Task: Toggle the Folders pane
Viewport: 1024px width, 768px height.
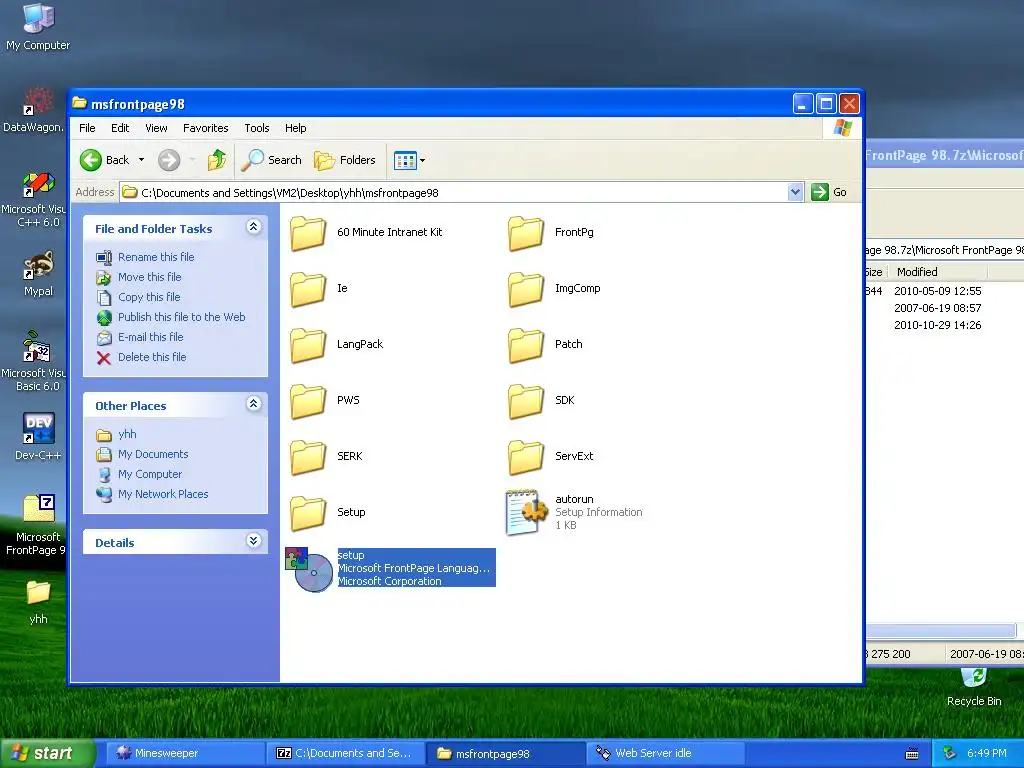Action: [x=345, y=160]
